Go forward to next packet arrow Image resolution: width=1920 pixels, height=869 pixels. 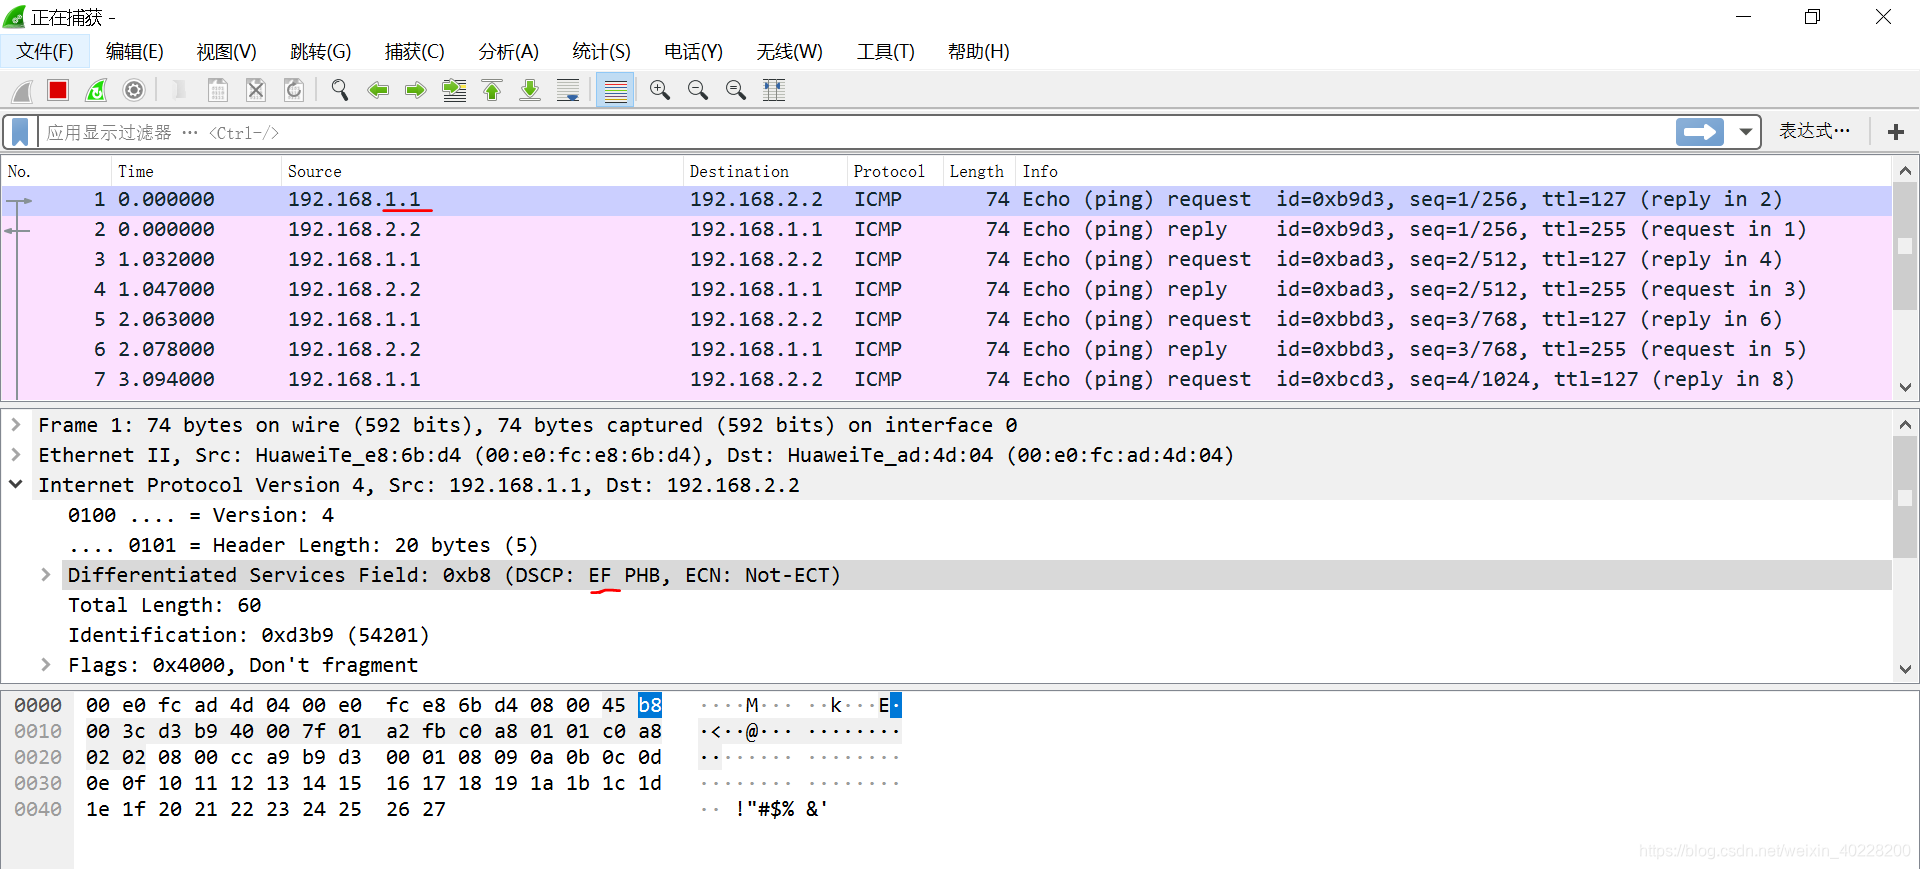coord(416,91)
